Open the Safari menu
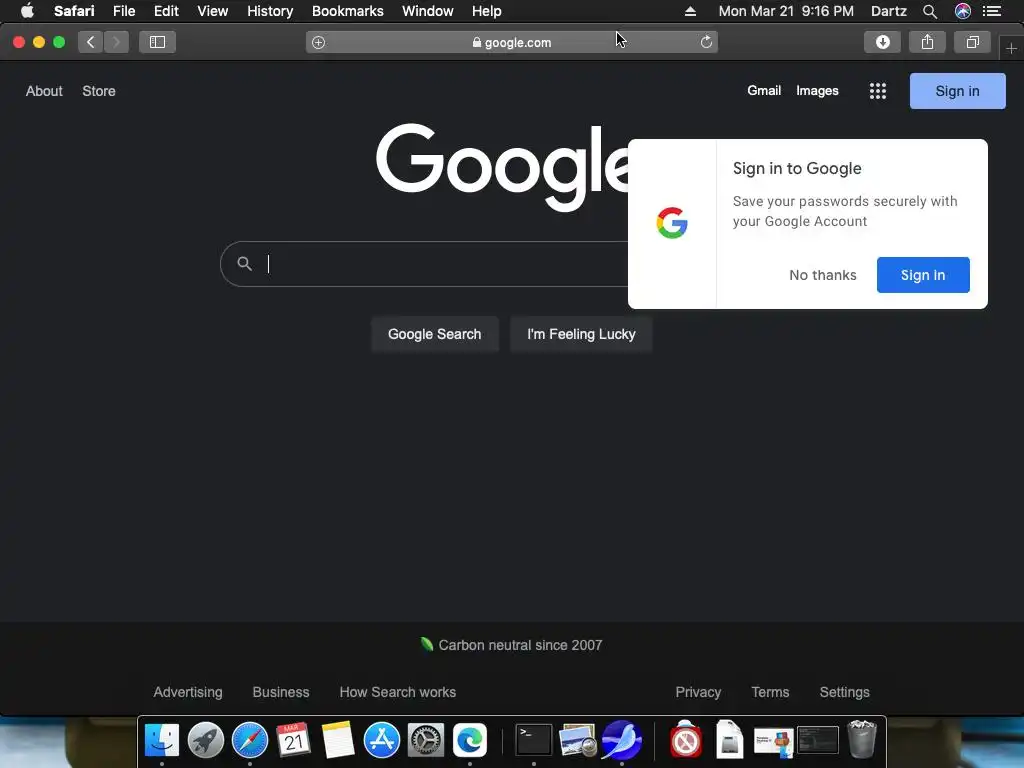The width and height of the screenshot is (1024, 768). coord(74,11)
